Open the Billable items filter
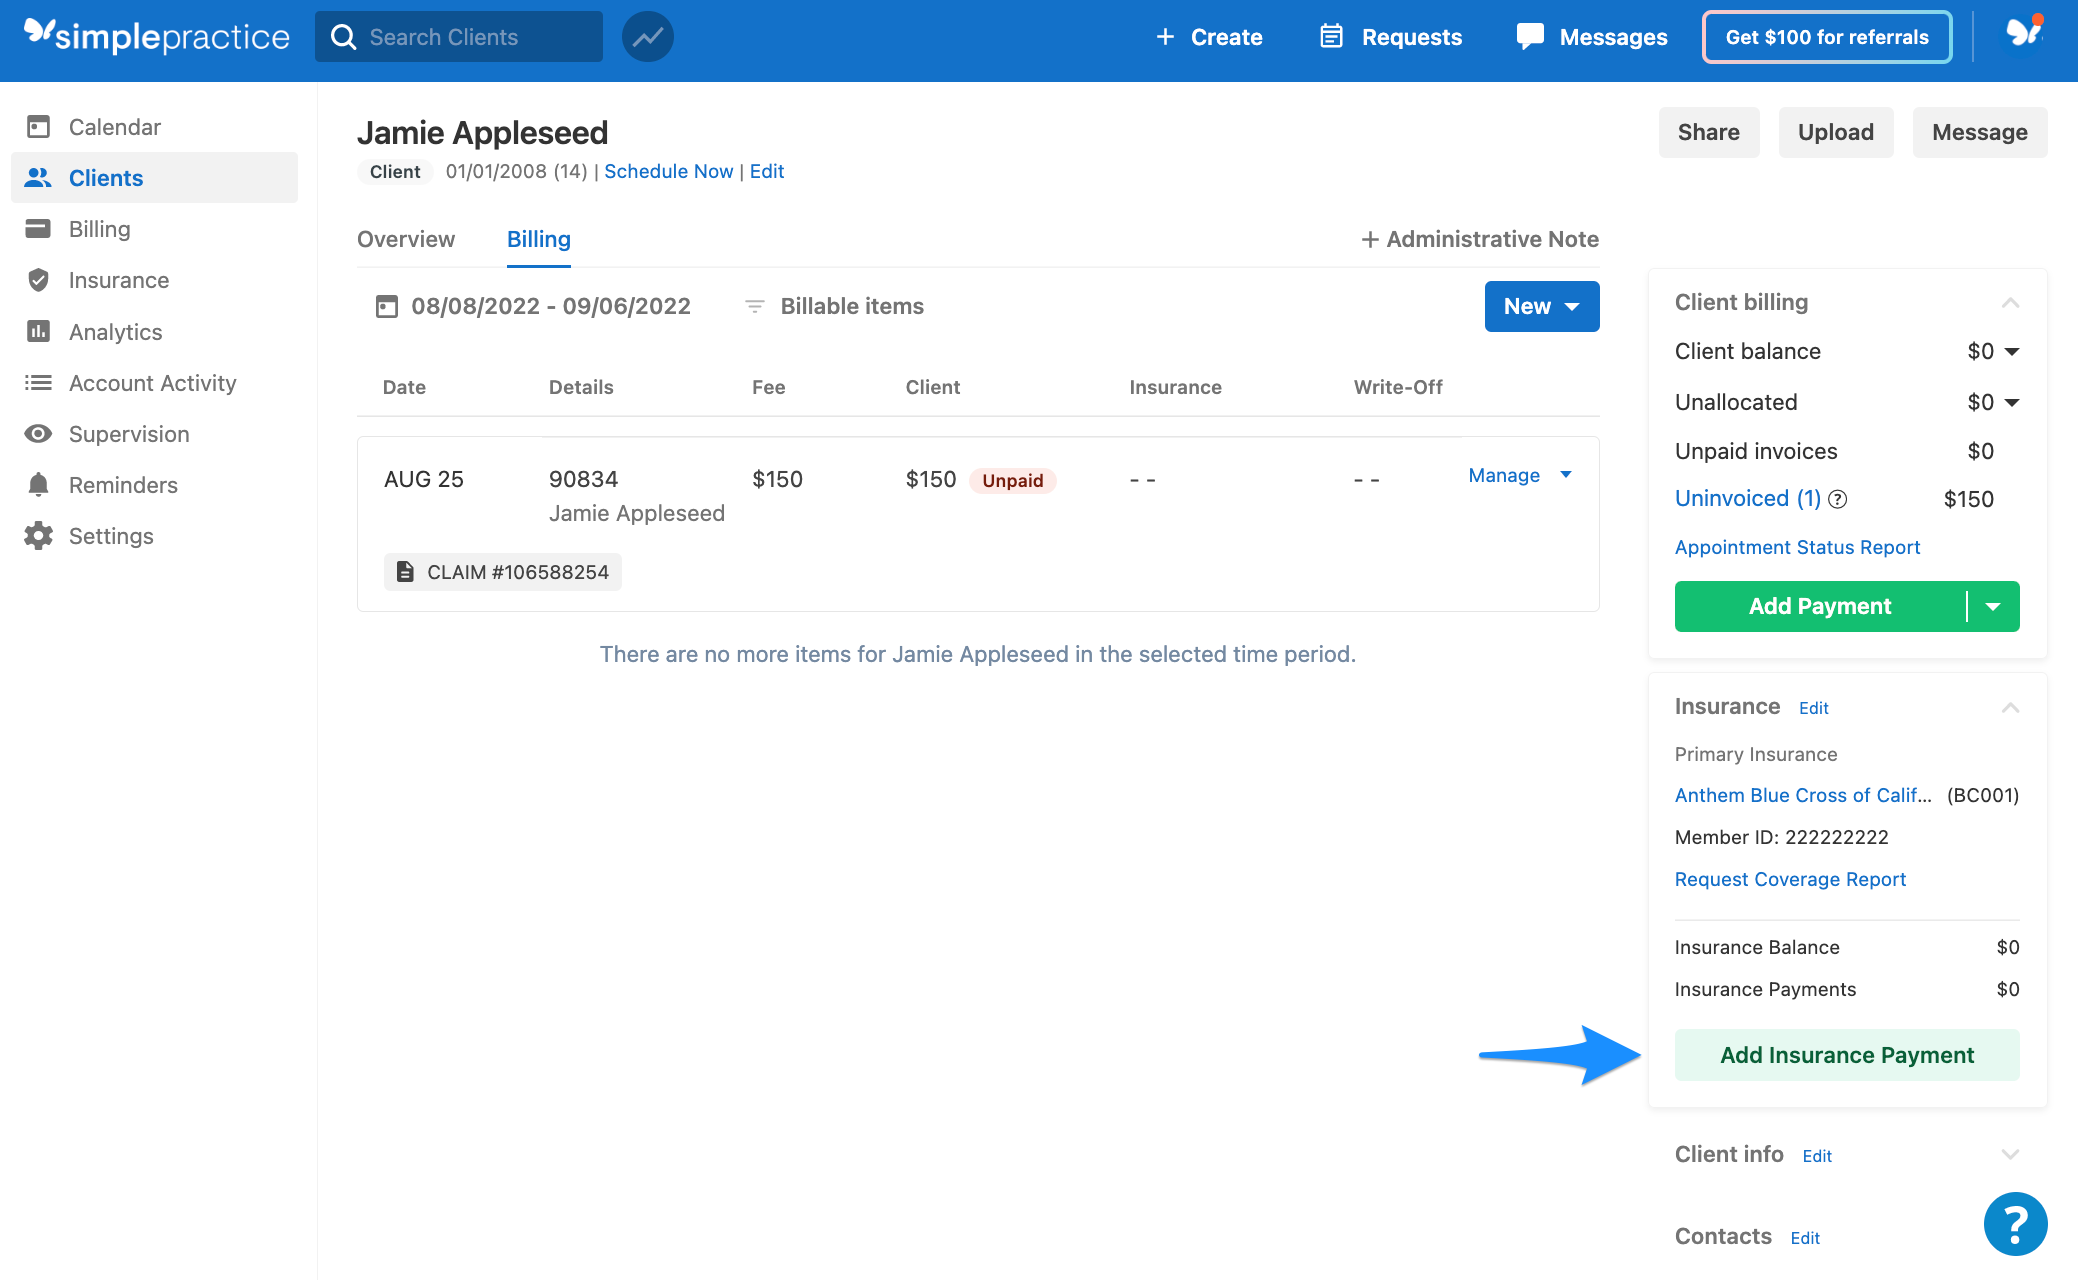This screenshot has width=2078, height=1280. 834,306
